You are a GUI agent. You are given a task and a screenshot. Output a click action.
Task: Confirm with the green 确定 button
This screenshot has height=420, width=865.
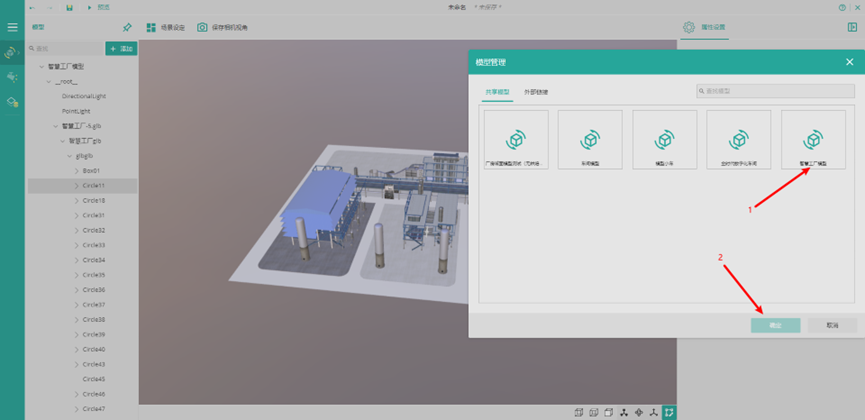pos(776,326)
